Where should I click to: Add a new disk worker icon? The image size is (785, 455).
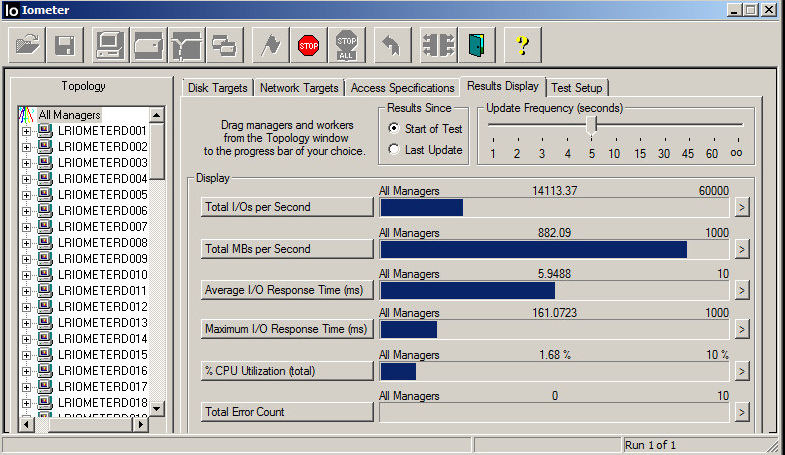point(149,45)
